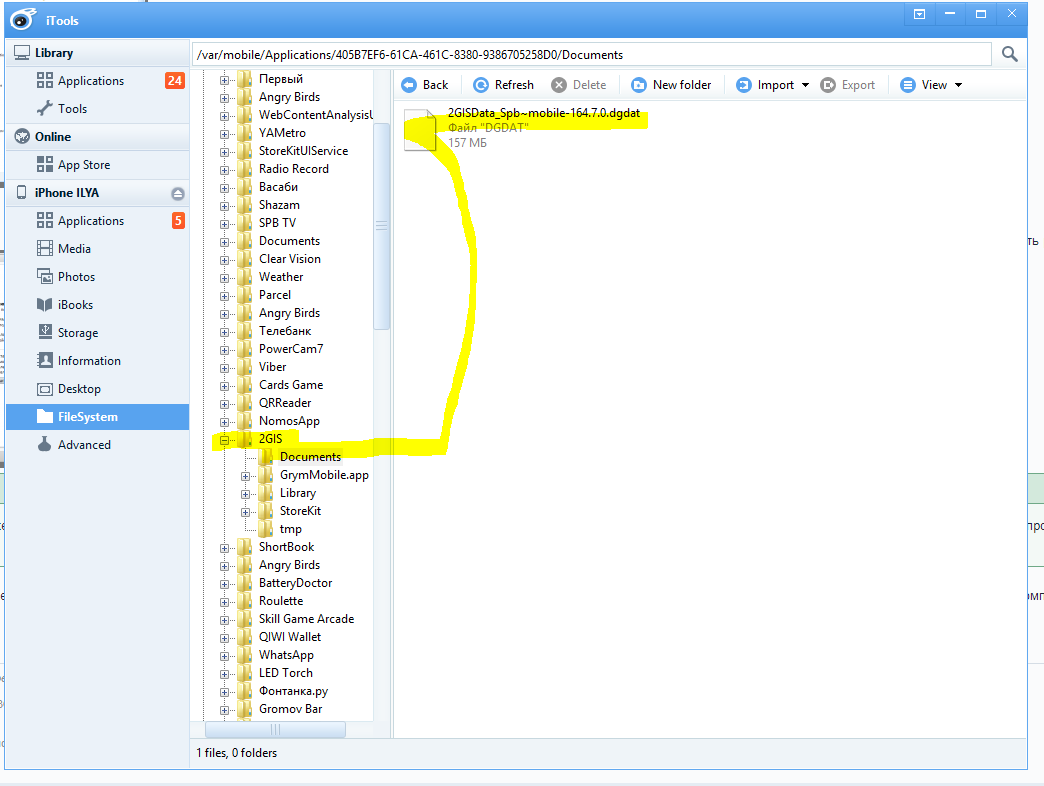
Task: Select the Первый folder
Action: pos(280,79)
